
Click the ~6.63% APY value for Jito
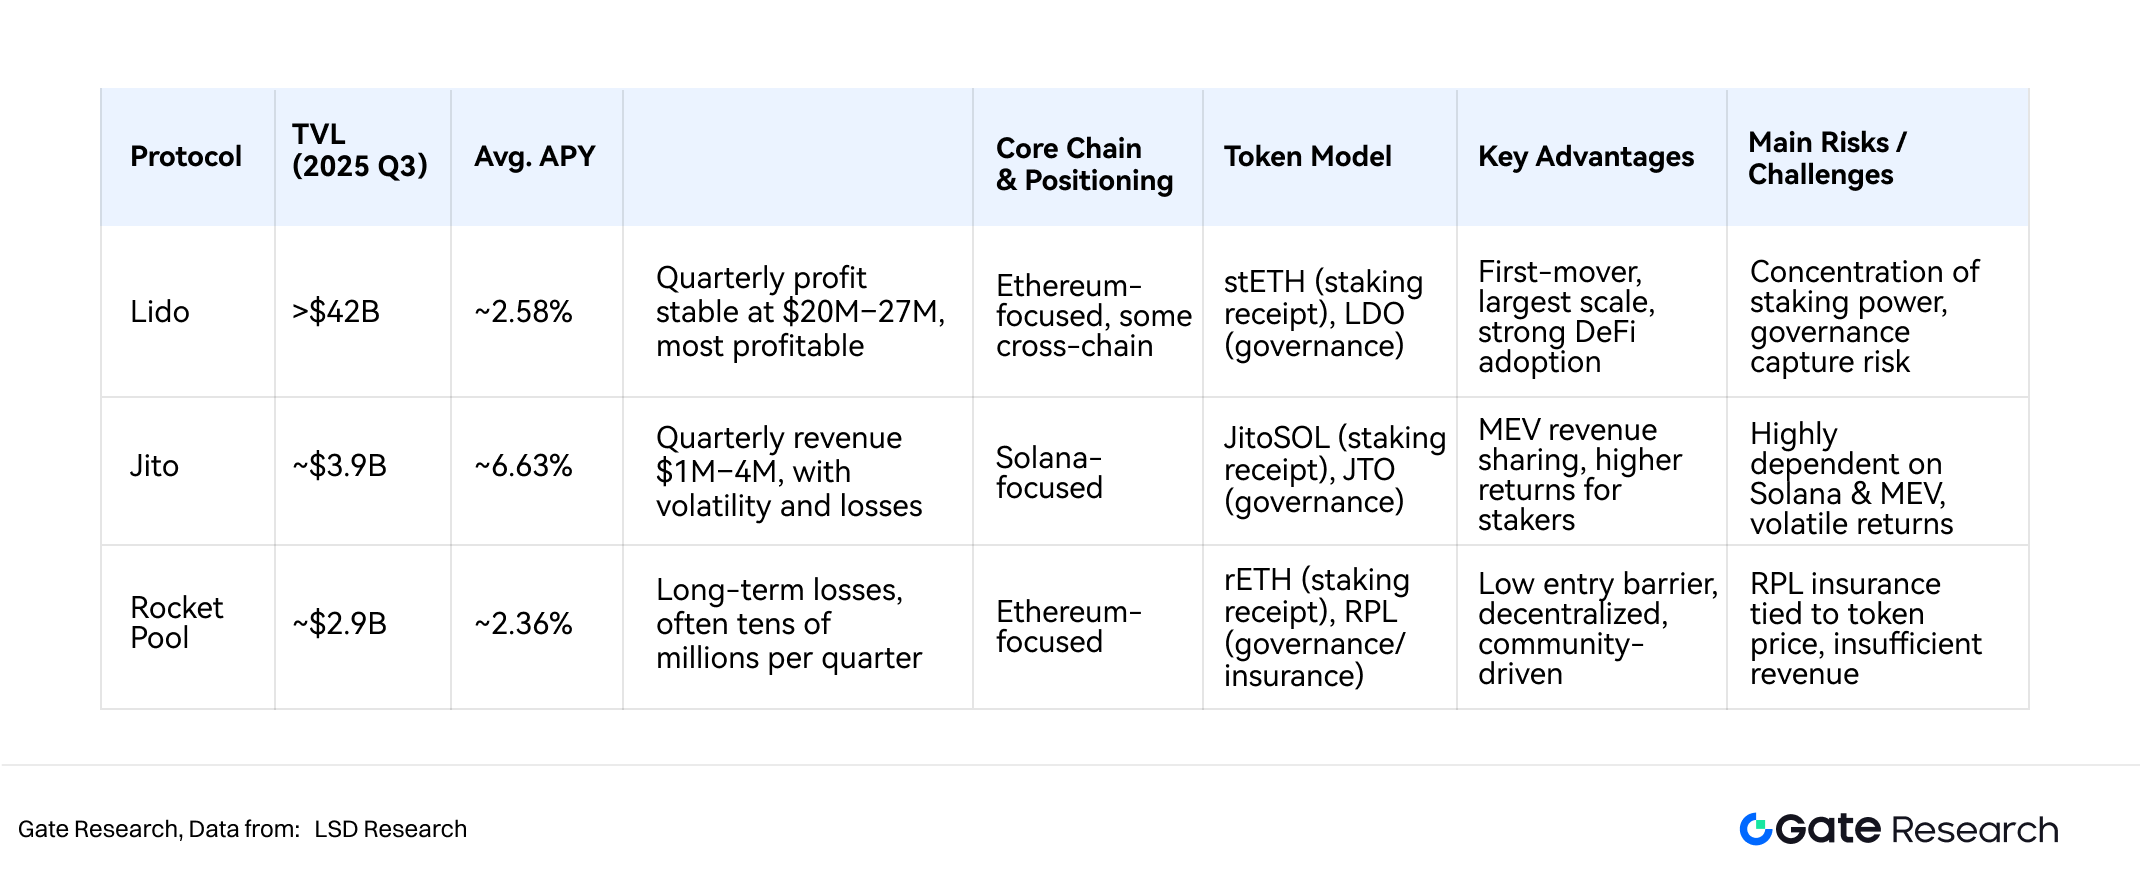(x=523, y=466)
